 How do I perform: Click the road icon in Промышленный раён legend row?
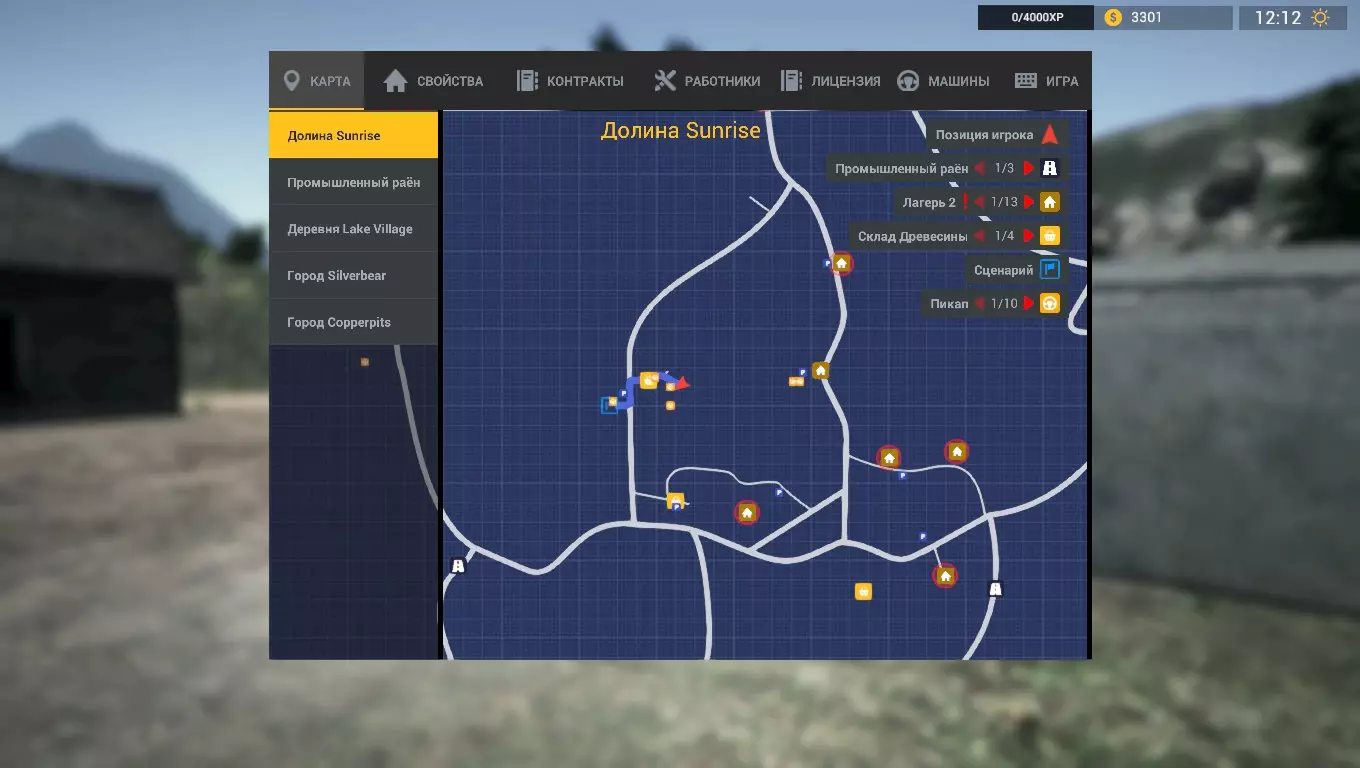click(x=1049, y=168)
